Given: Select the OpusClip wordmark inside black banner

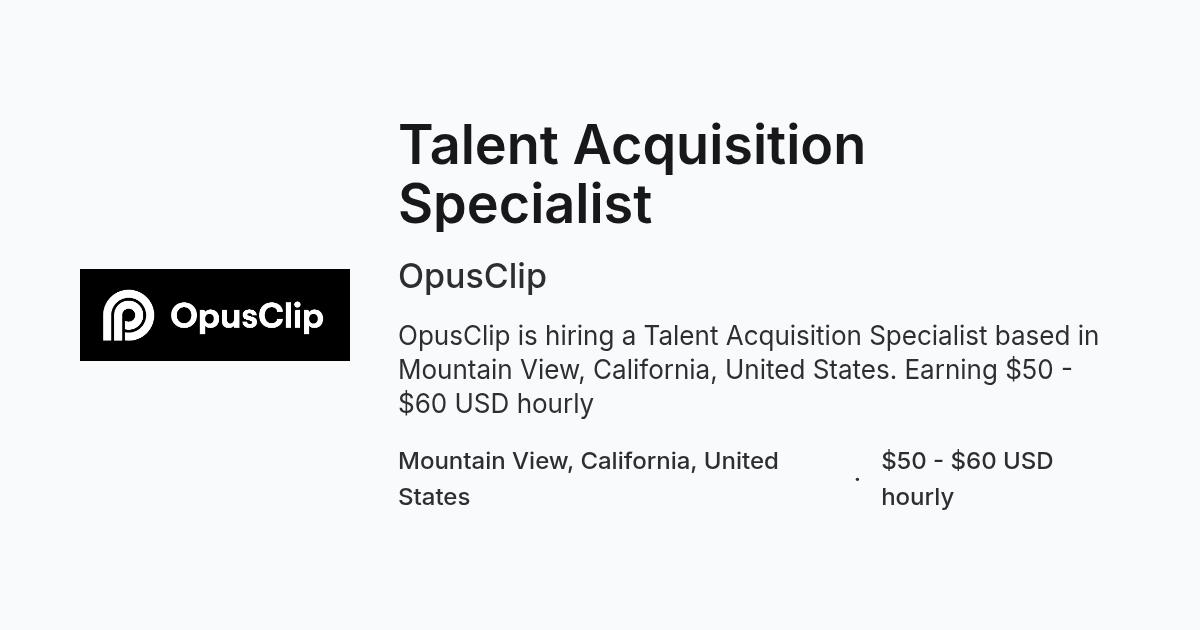Looking at the screenshot, I should (x=247, y=317).
